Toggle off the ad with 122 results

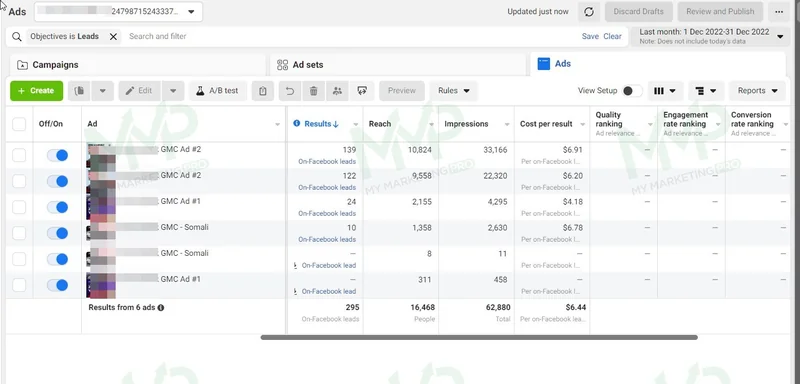(58, 181)
